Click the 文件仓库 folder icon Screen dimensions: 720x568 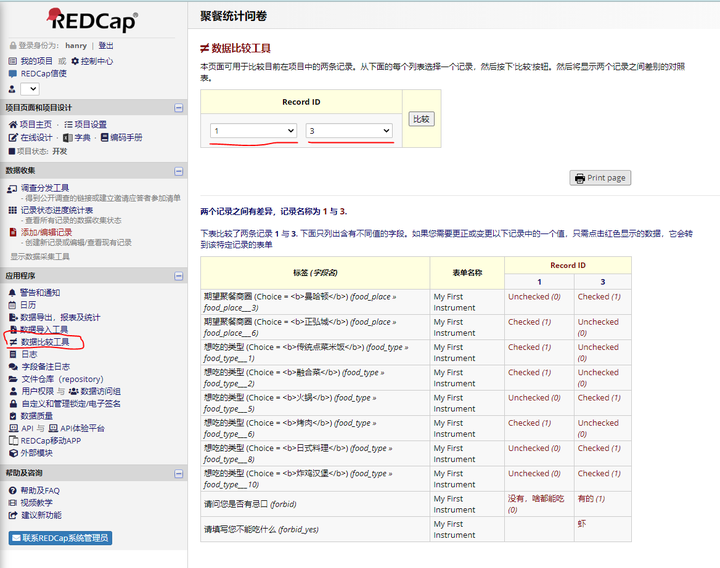13,379
